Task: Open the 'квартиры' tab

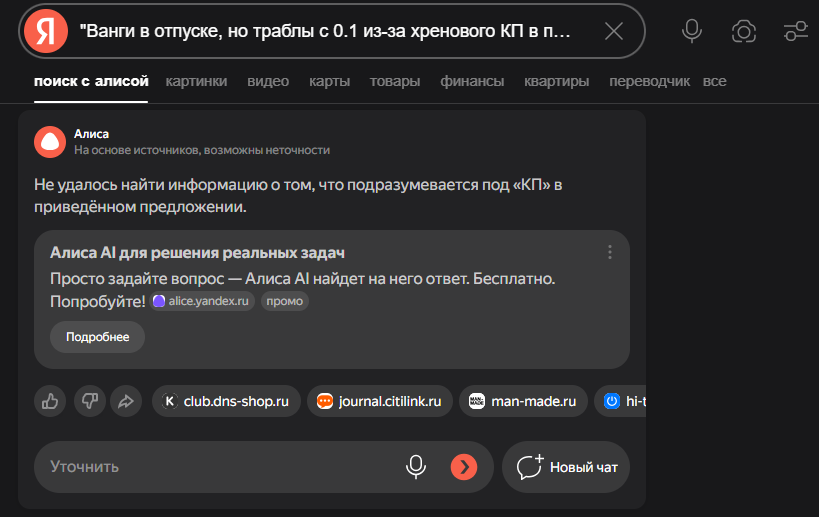Action: [x=557, y=81]
